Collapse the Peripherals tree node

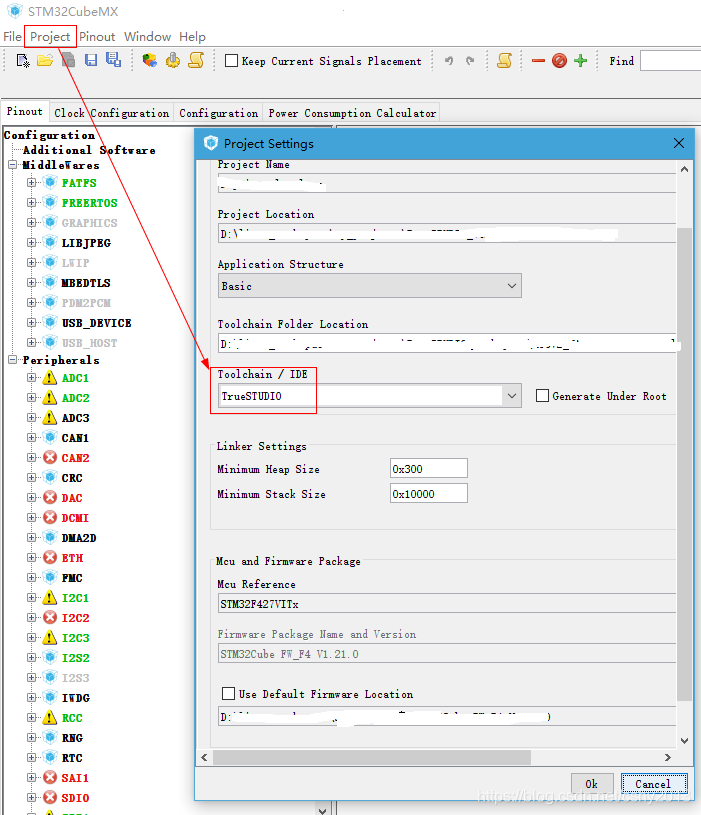[12, 360]
